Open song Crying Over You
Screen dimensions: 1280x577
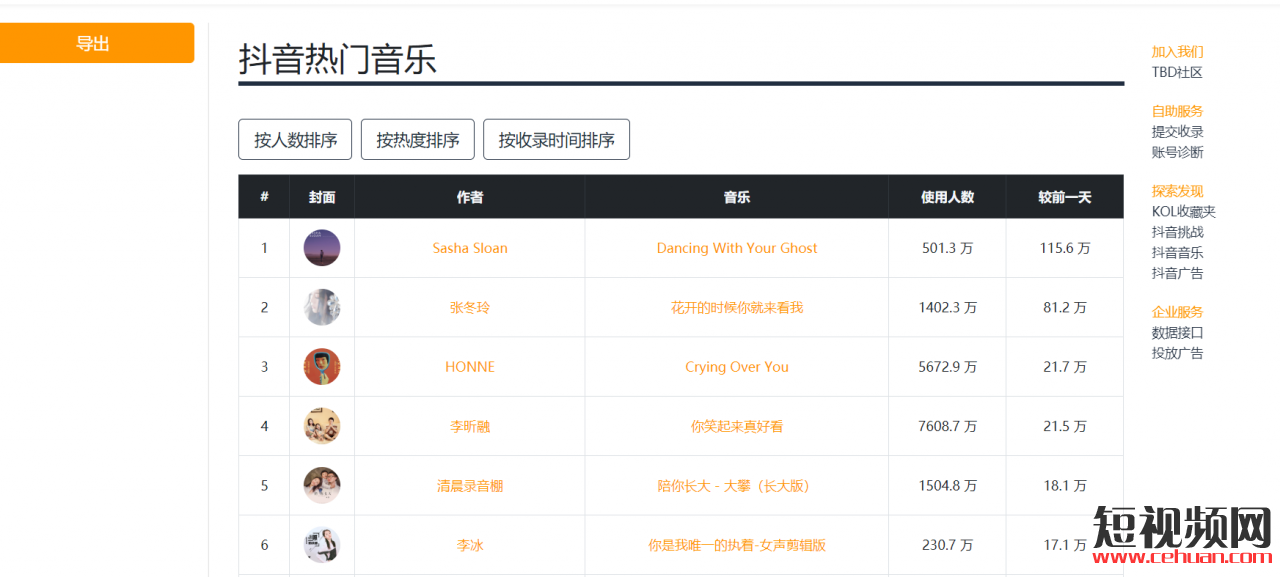pyautogui.click(x=737, y=367)
